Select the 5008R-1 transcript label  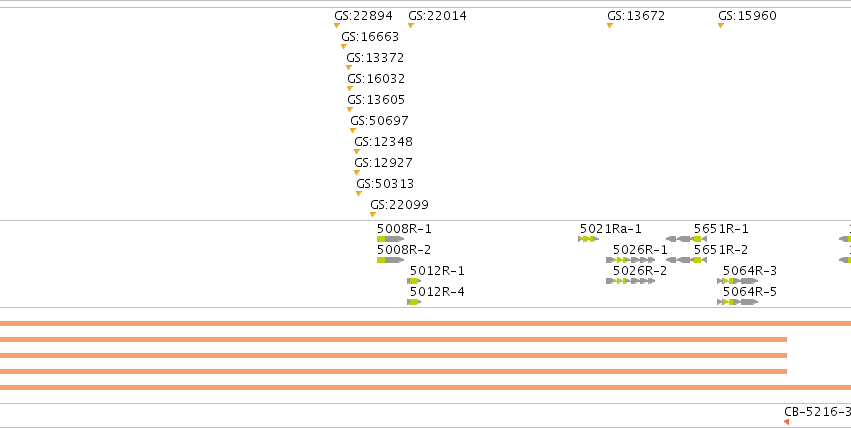pyautogui.click(x=404, y=229)
